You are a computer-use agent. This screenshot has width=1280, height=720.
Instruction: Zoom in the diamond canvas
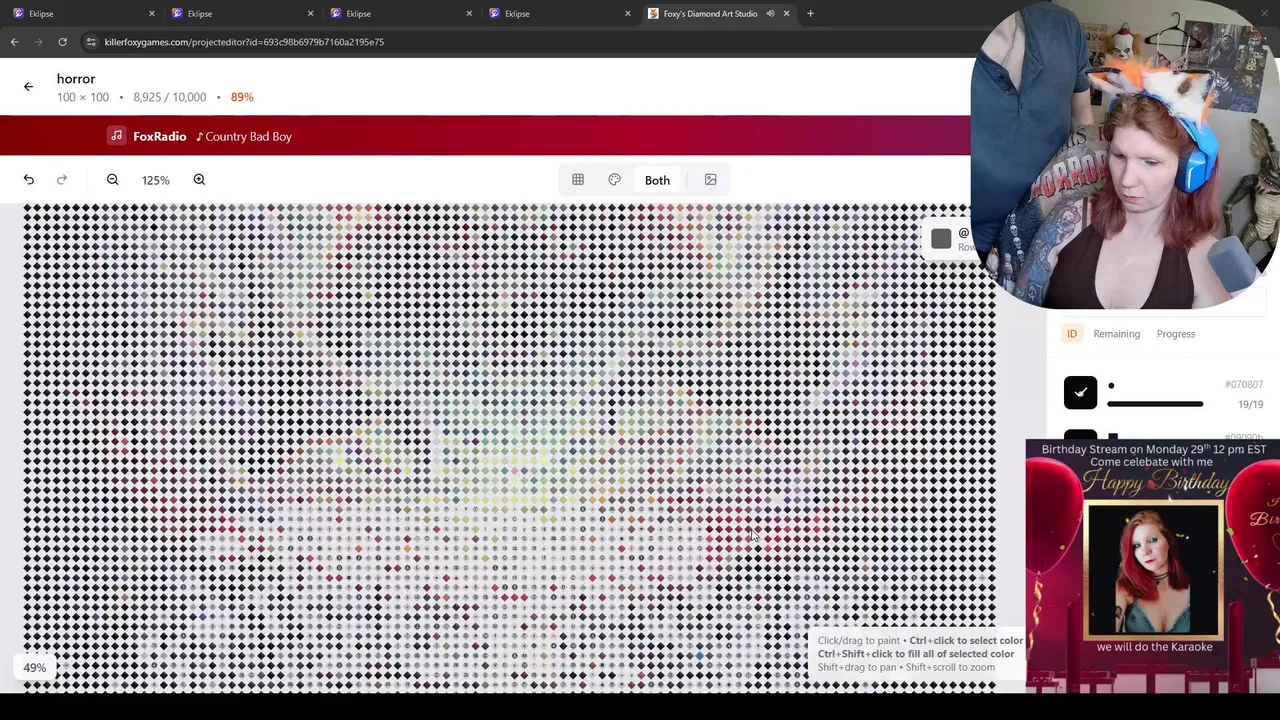coord(199,180)
